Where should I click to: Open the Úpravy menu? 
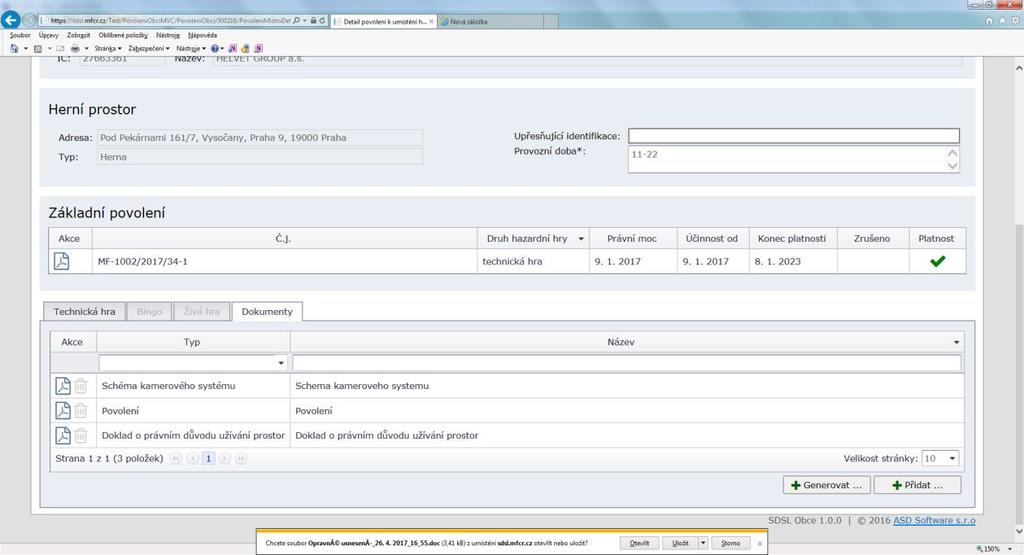point(48,35)
